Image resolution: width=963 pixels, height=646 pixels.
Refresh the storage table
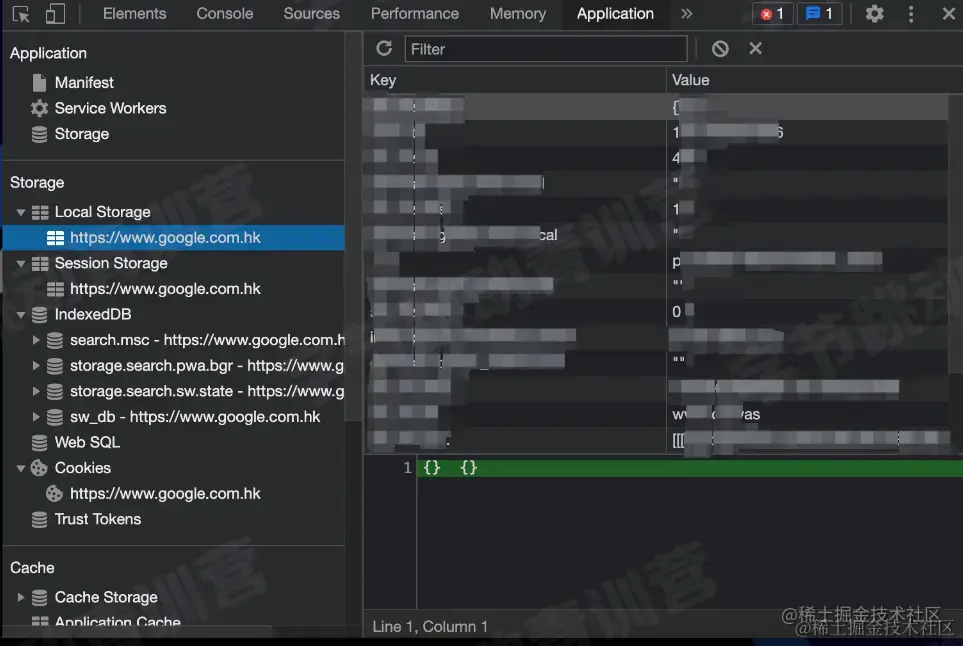(x=384, y=49)
